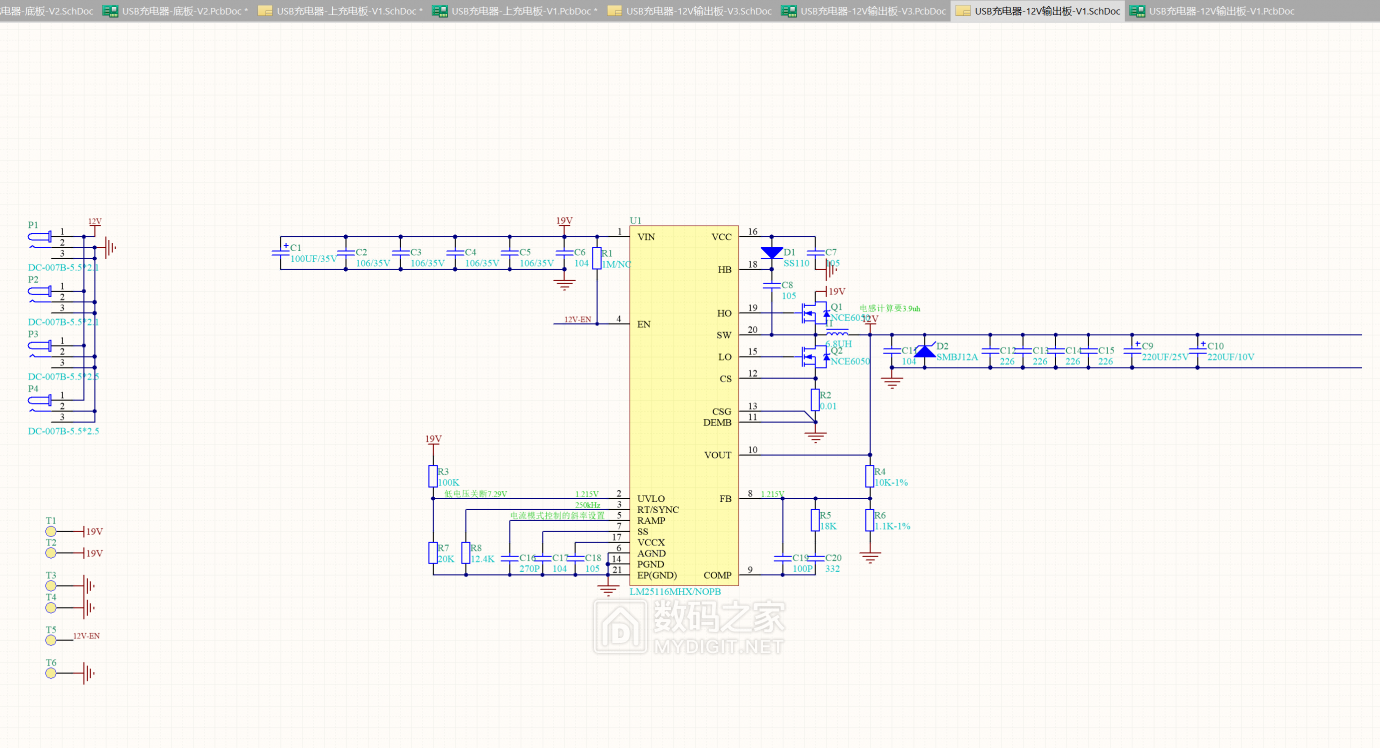Select resistor R3 symbol

tap(433, 476)
